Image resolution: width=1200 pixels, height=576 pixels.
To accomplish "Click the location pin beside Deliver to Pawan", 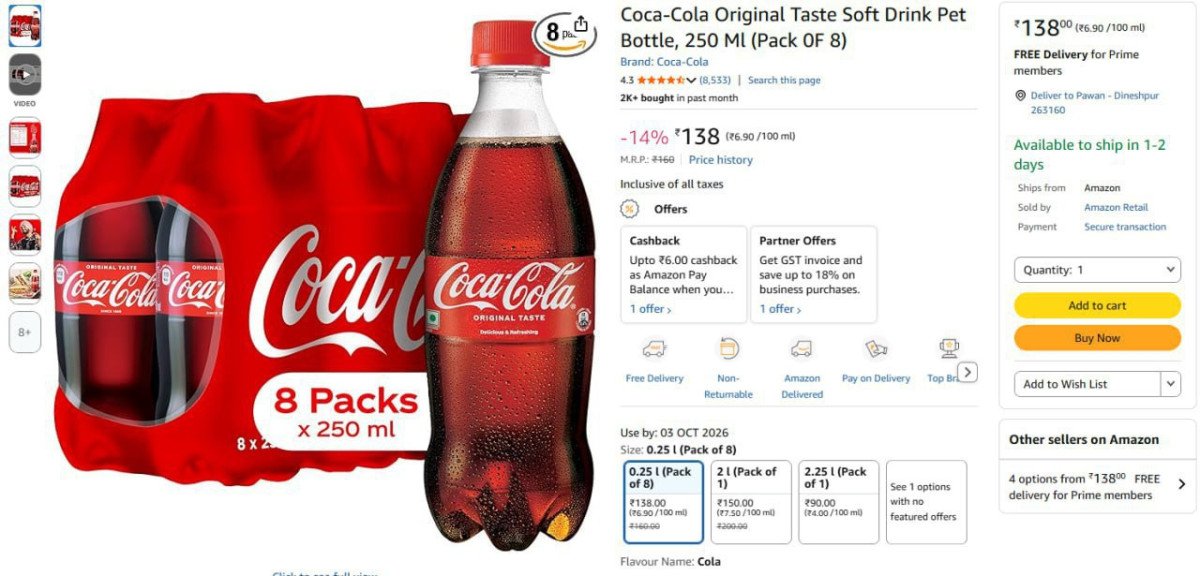I will 1021,96.
